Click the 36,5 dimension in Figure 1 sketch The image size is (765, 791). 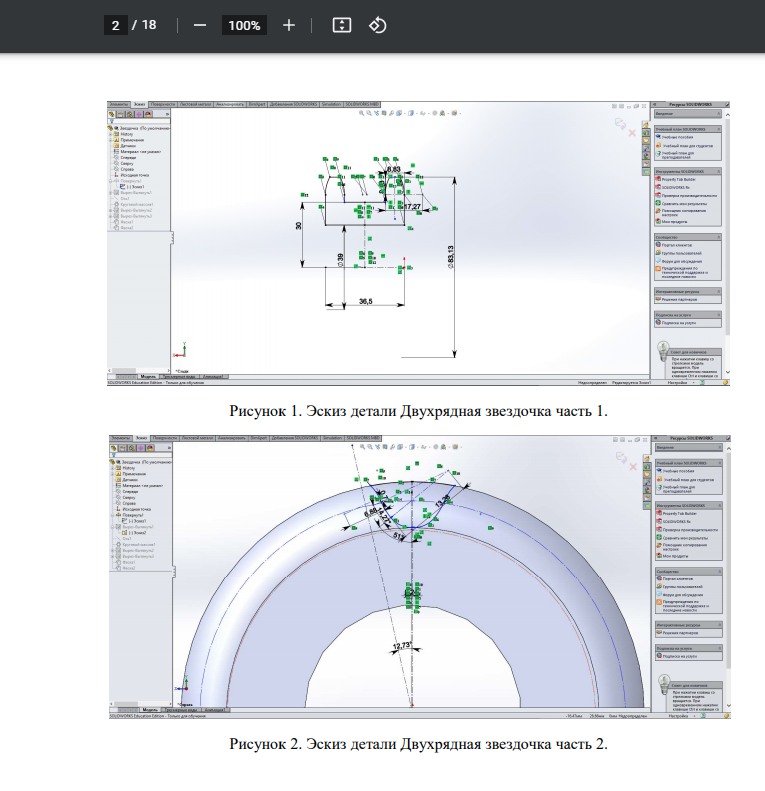[365, 301]
